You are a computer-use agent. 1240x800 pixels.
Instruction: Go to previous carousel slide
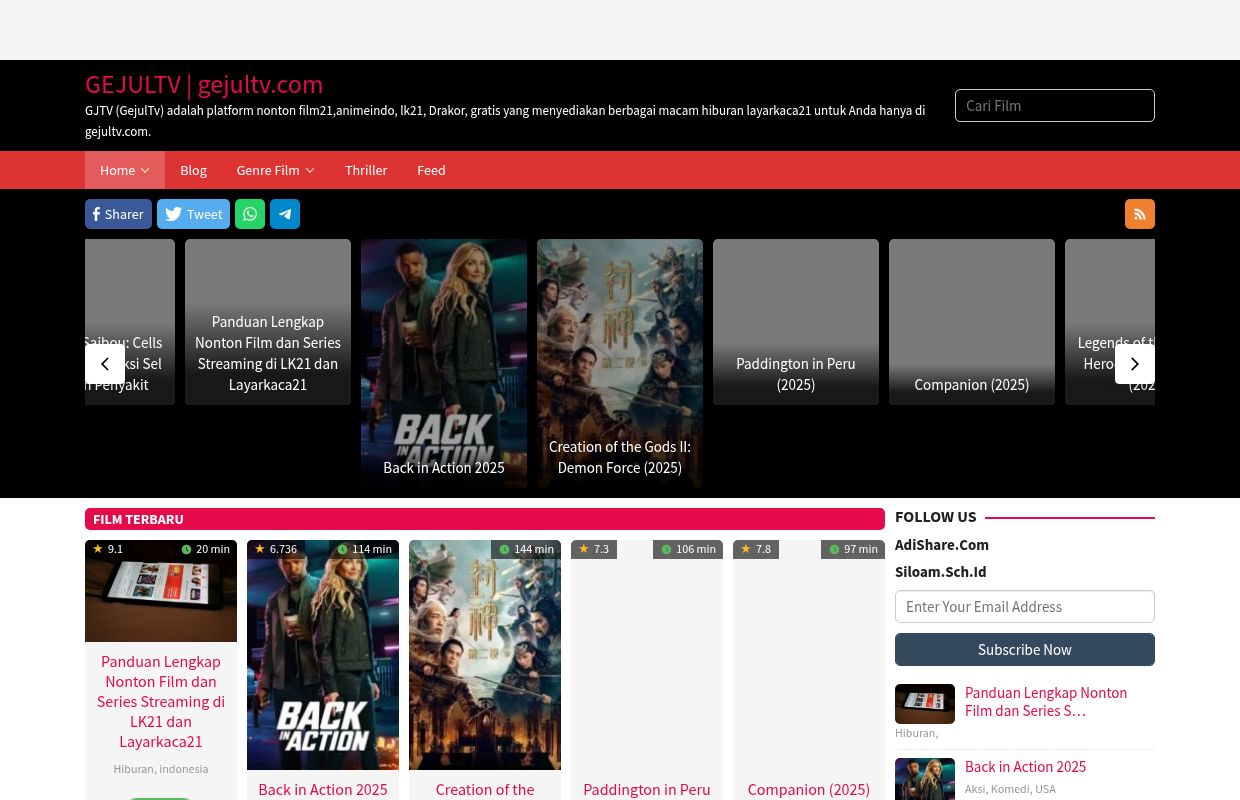pos(105,364)
